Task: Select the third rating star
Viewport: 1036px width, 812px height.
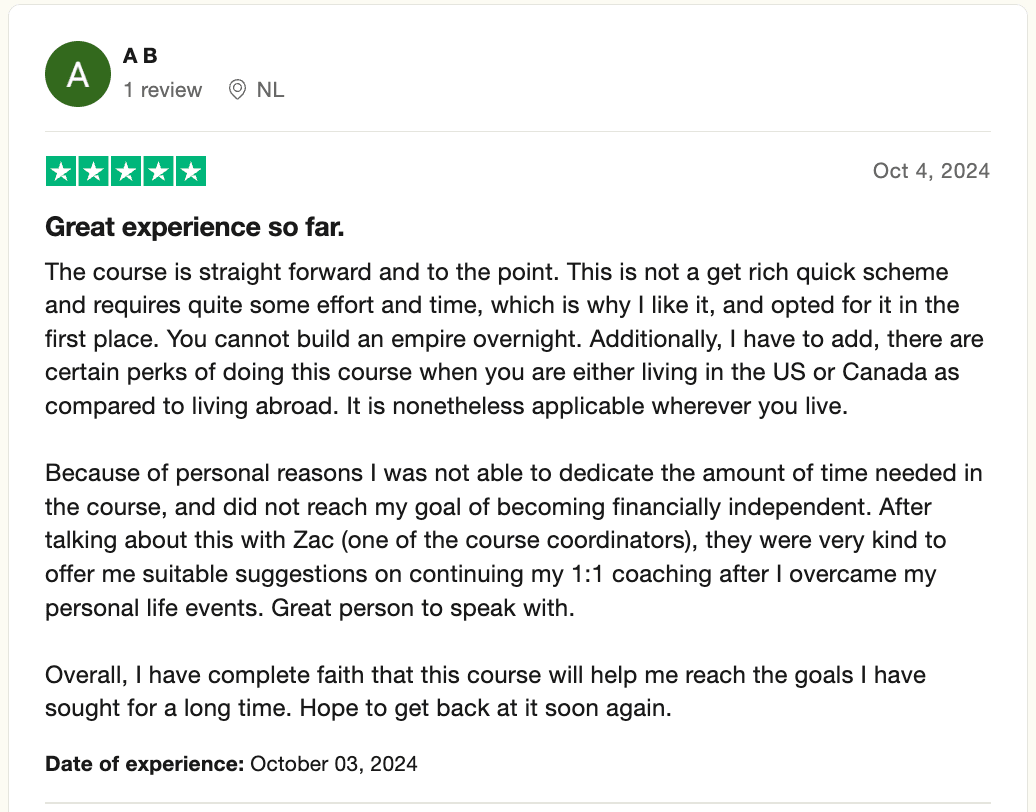Action: tap(126, 171)
